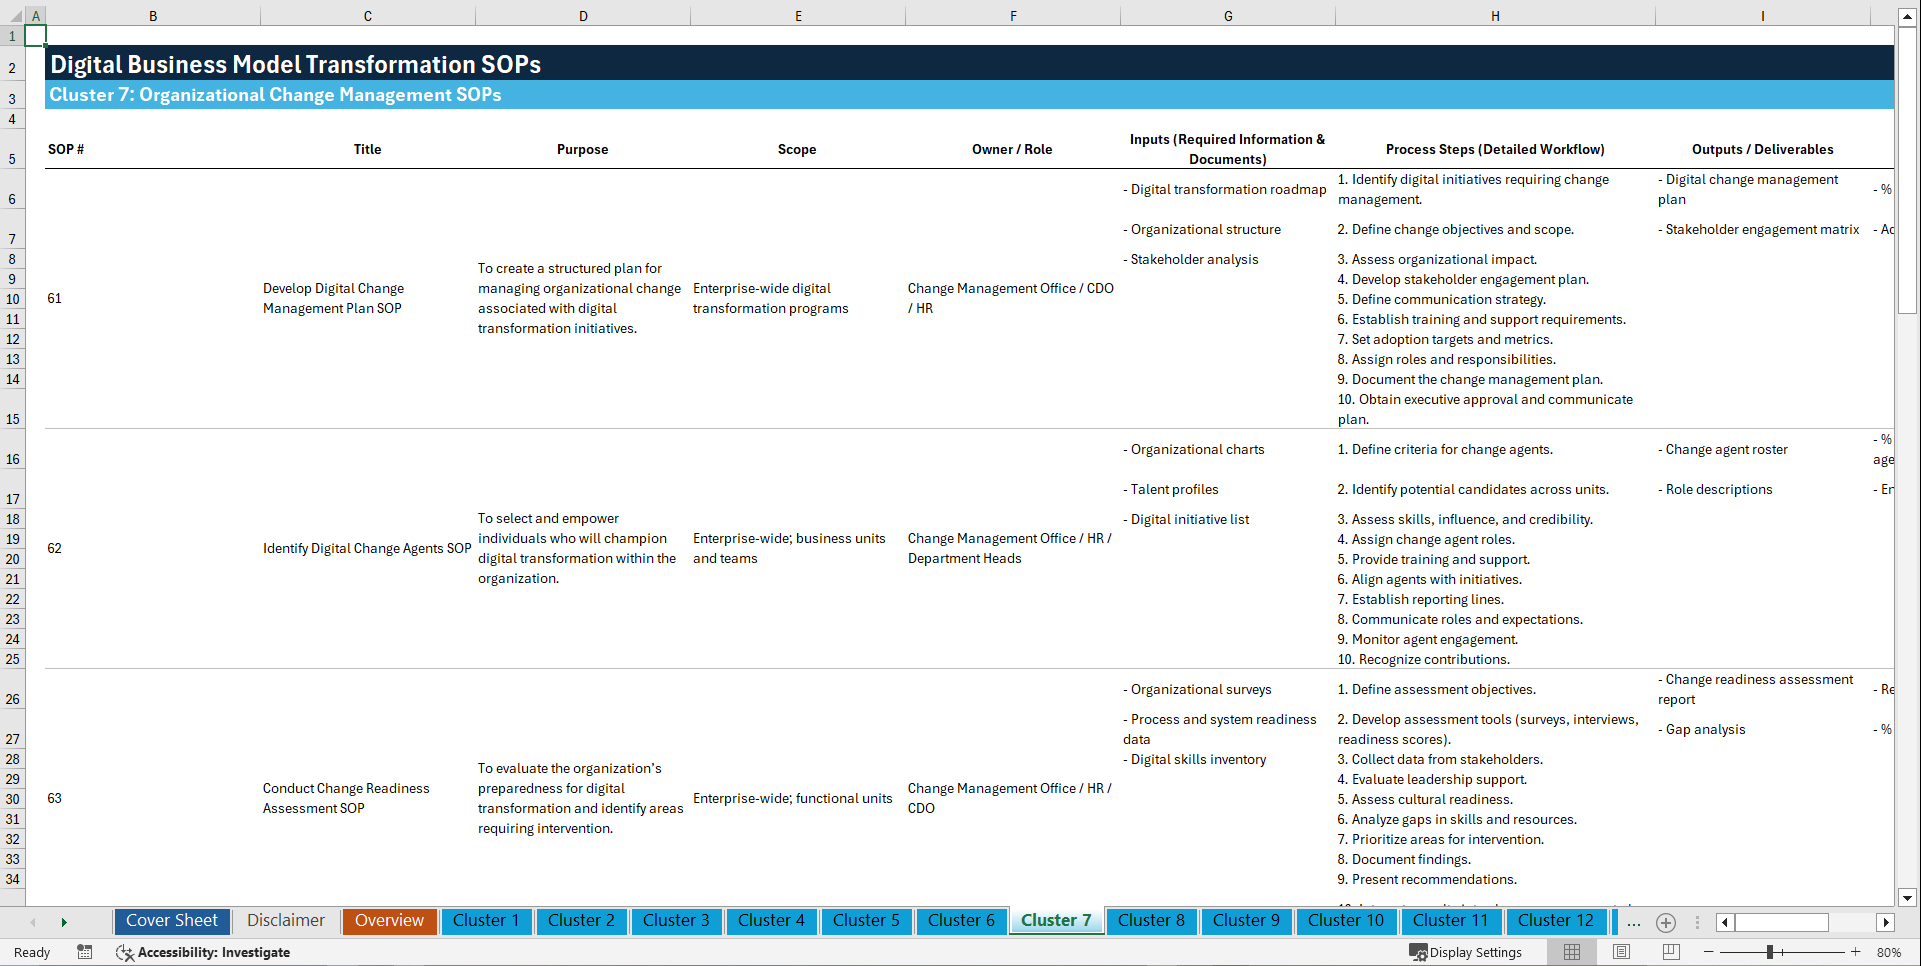The height and width of the screenshot is (966, 1921).
Task: Click the down arrow on the scrollbar
Action: (x=1908, y=898)
